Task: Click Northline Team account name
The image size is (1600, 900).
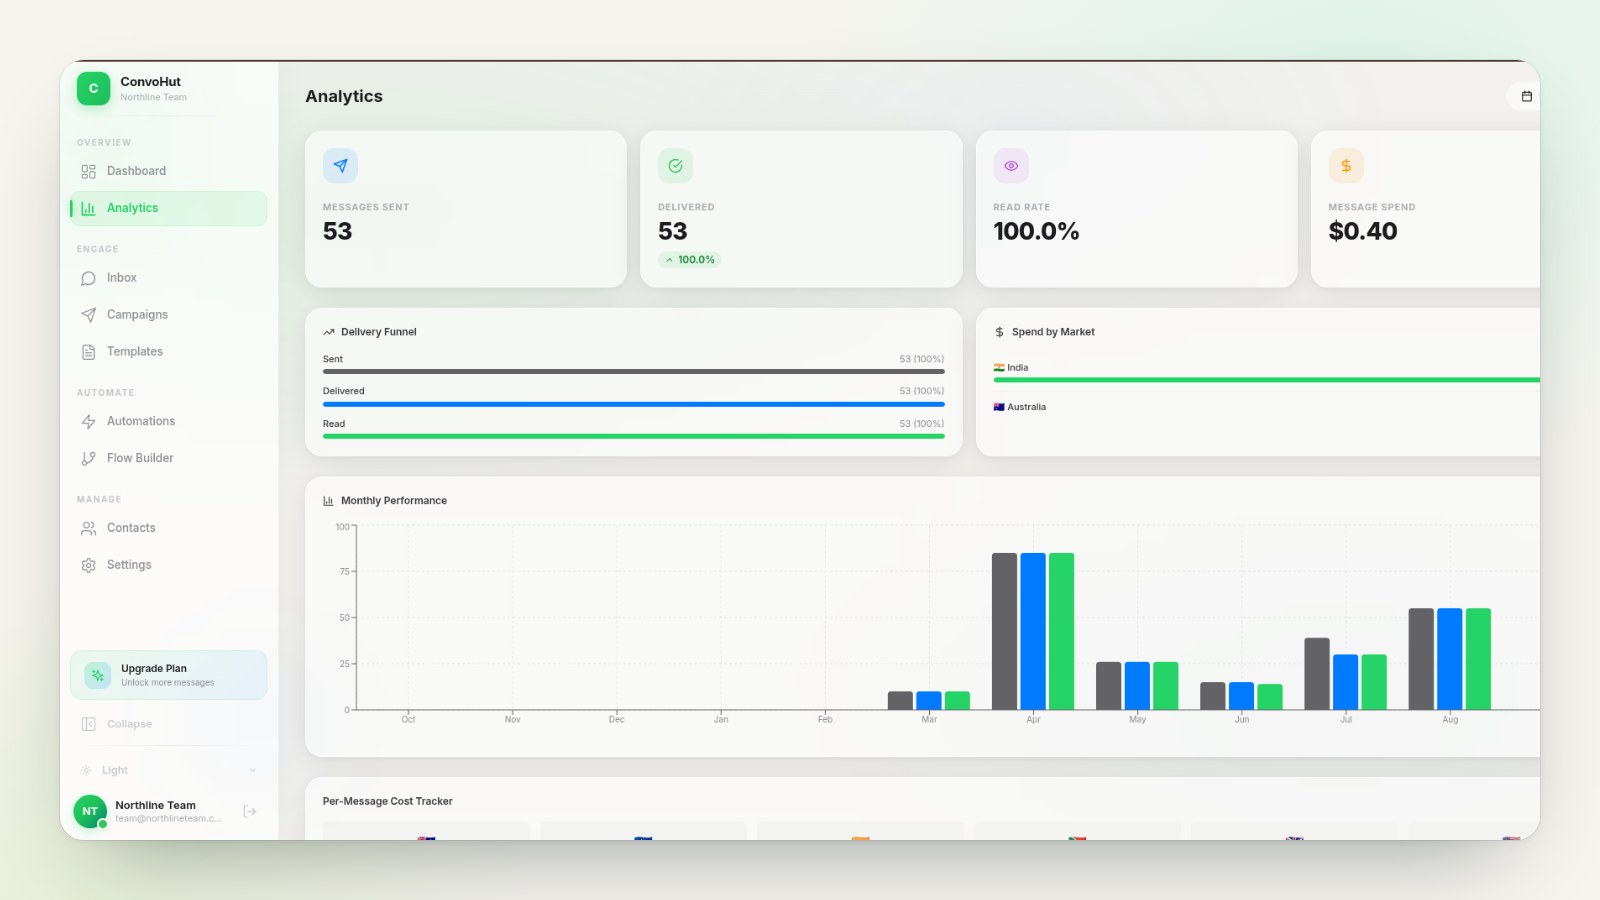Action: [x=155, y=805]
